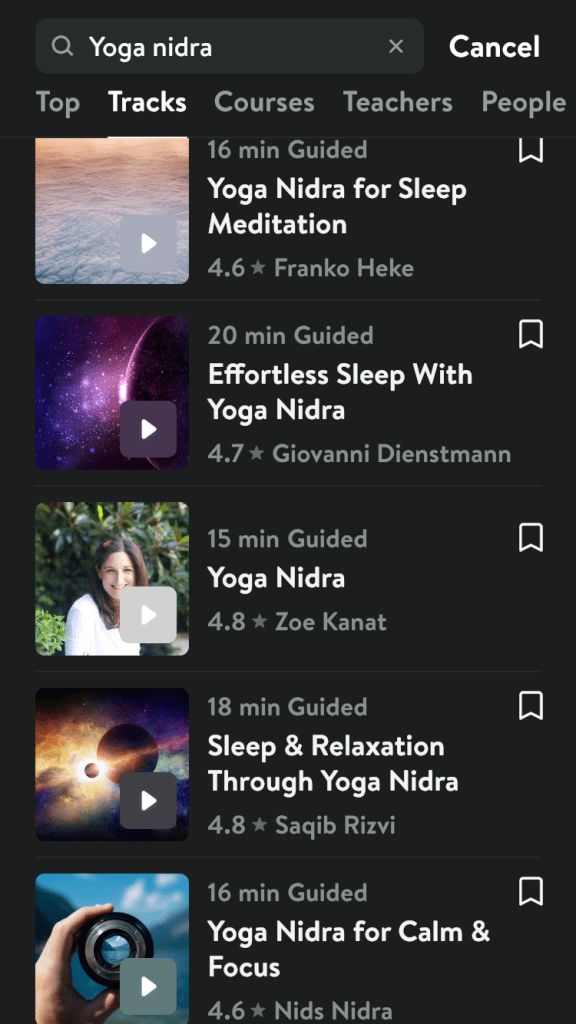Click the search magnifier icon
This screenshot has height=1024, width=576.
pyautogui.click(x=62, y=46)
